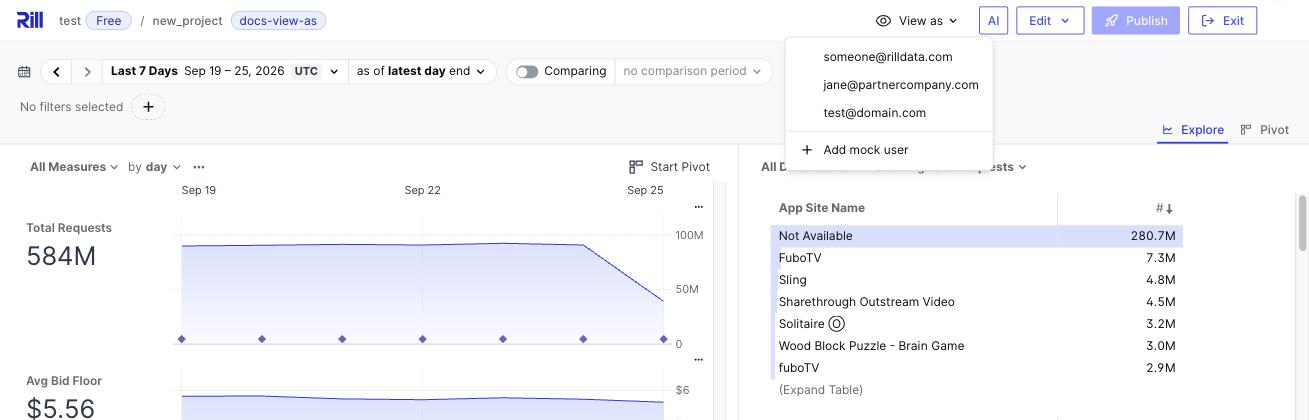Open the Edit dropdown
Screen dimensions: 1309x420
(x=1050, y=20)
